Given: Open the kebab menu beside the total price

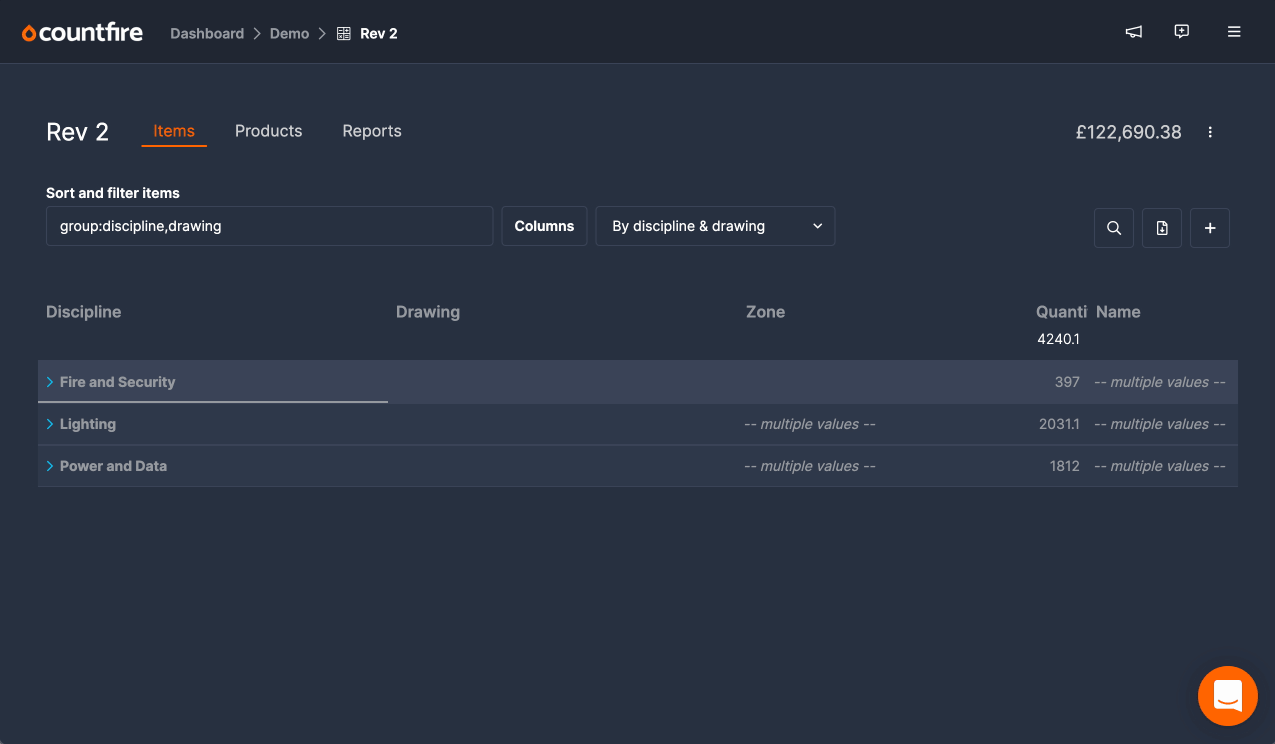Looking at the screenshot, I should click(x=1210, y=131).
